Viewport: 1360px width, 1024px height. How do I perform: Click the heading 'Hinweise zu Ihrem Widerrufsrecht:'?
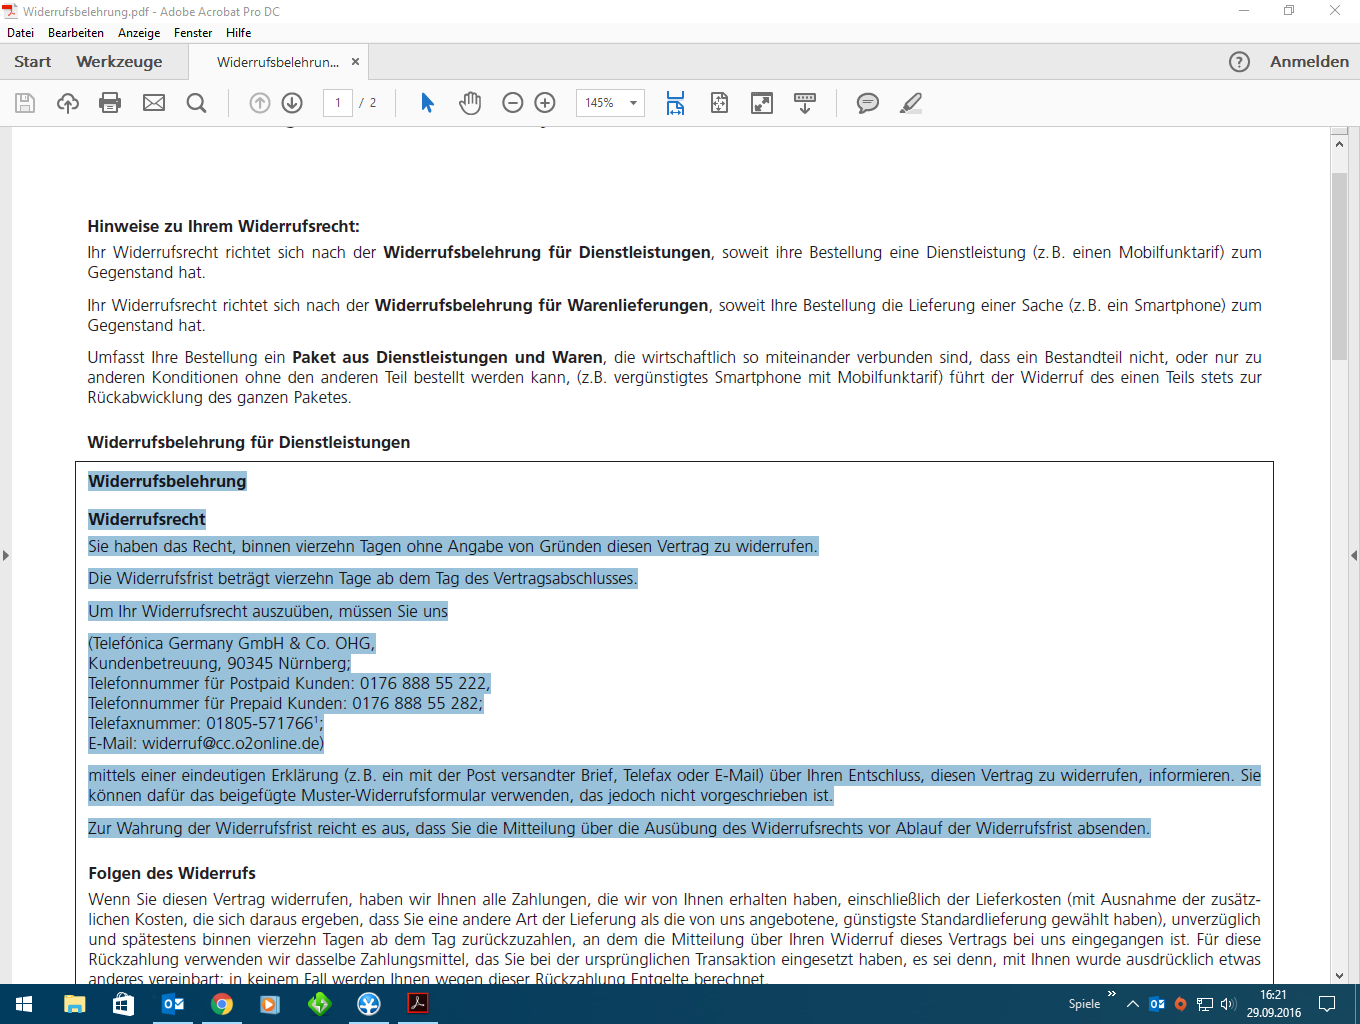click(x=223, y=226)
